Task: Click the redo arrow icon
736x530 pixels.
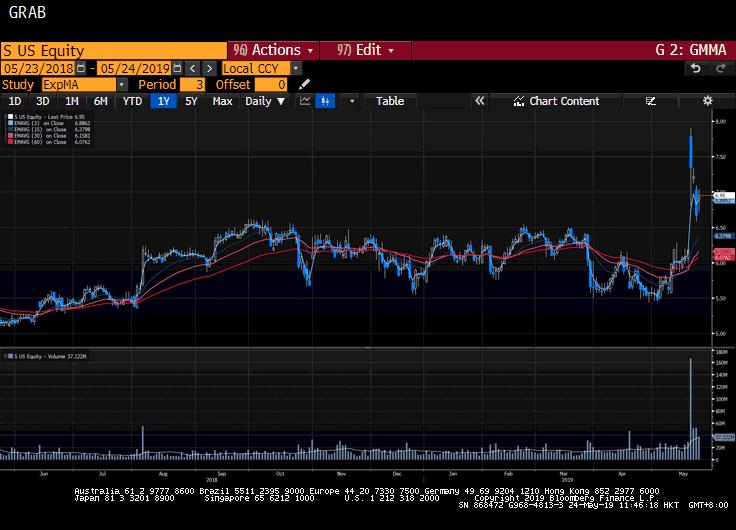Action: pos(719,68)
